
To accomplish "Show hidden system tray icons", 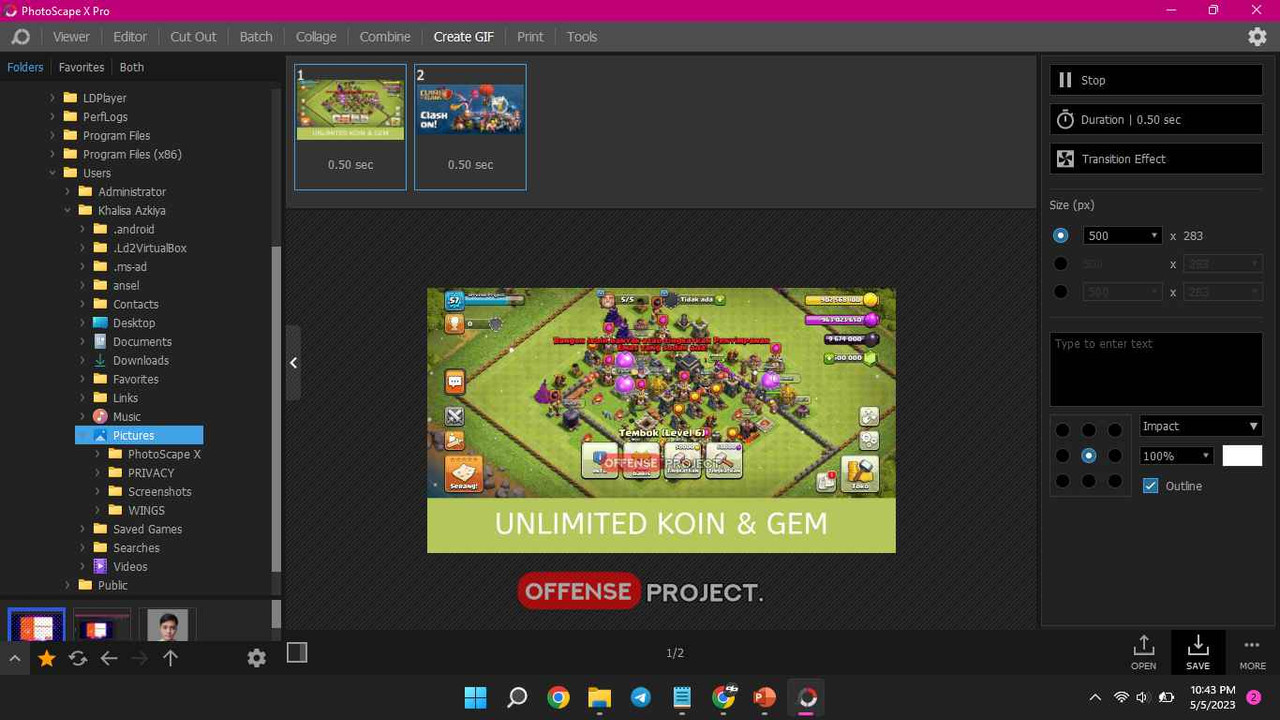I will (1095, 697).
